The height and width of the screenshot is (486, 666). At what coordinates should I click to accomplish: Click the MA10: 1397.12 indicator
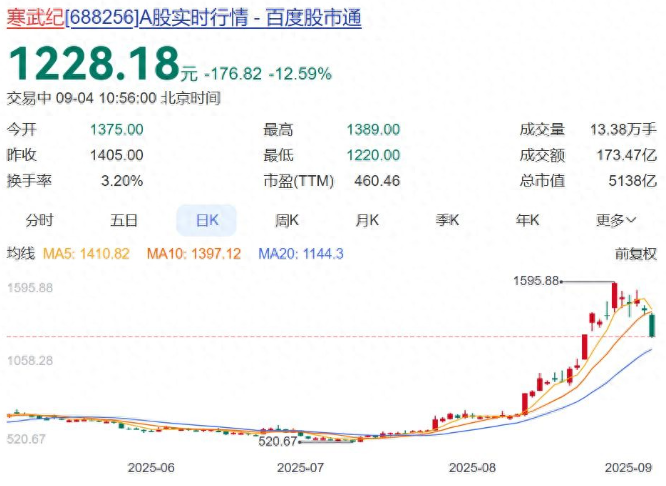click(194, 254)
